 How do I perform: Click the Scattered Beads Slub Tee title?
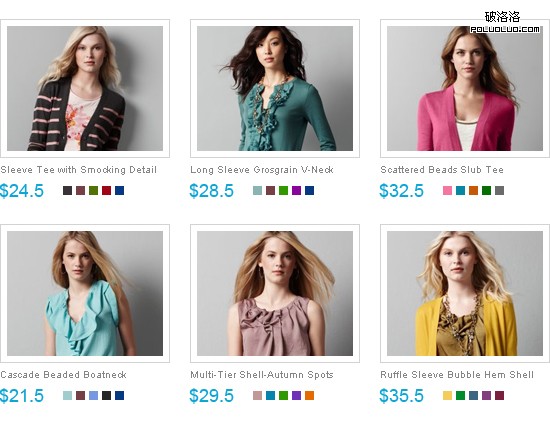pyautogui.click(x=442, y=170)
